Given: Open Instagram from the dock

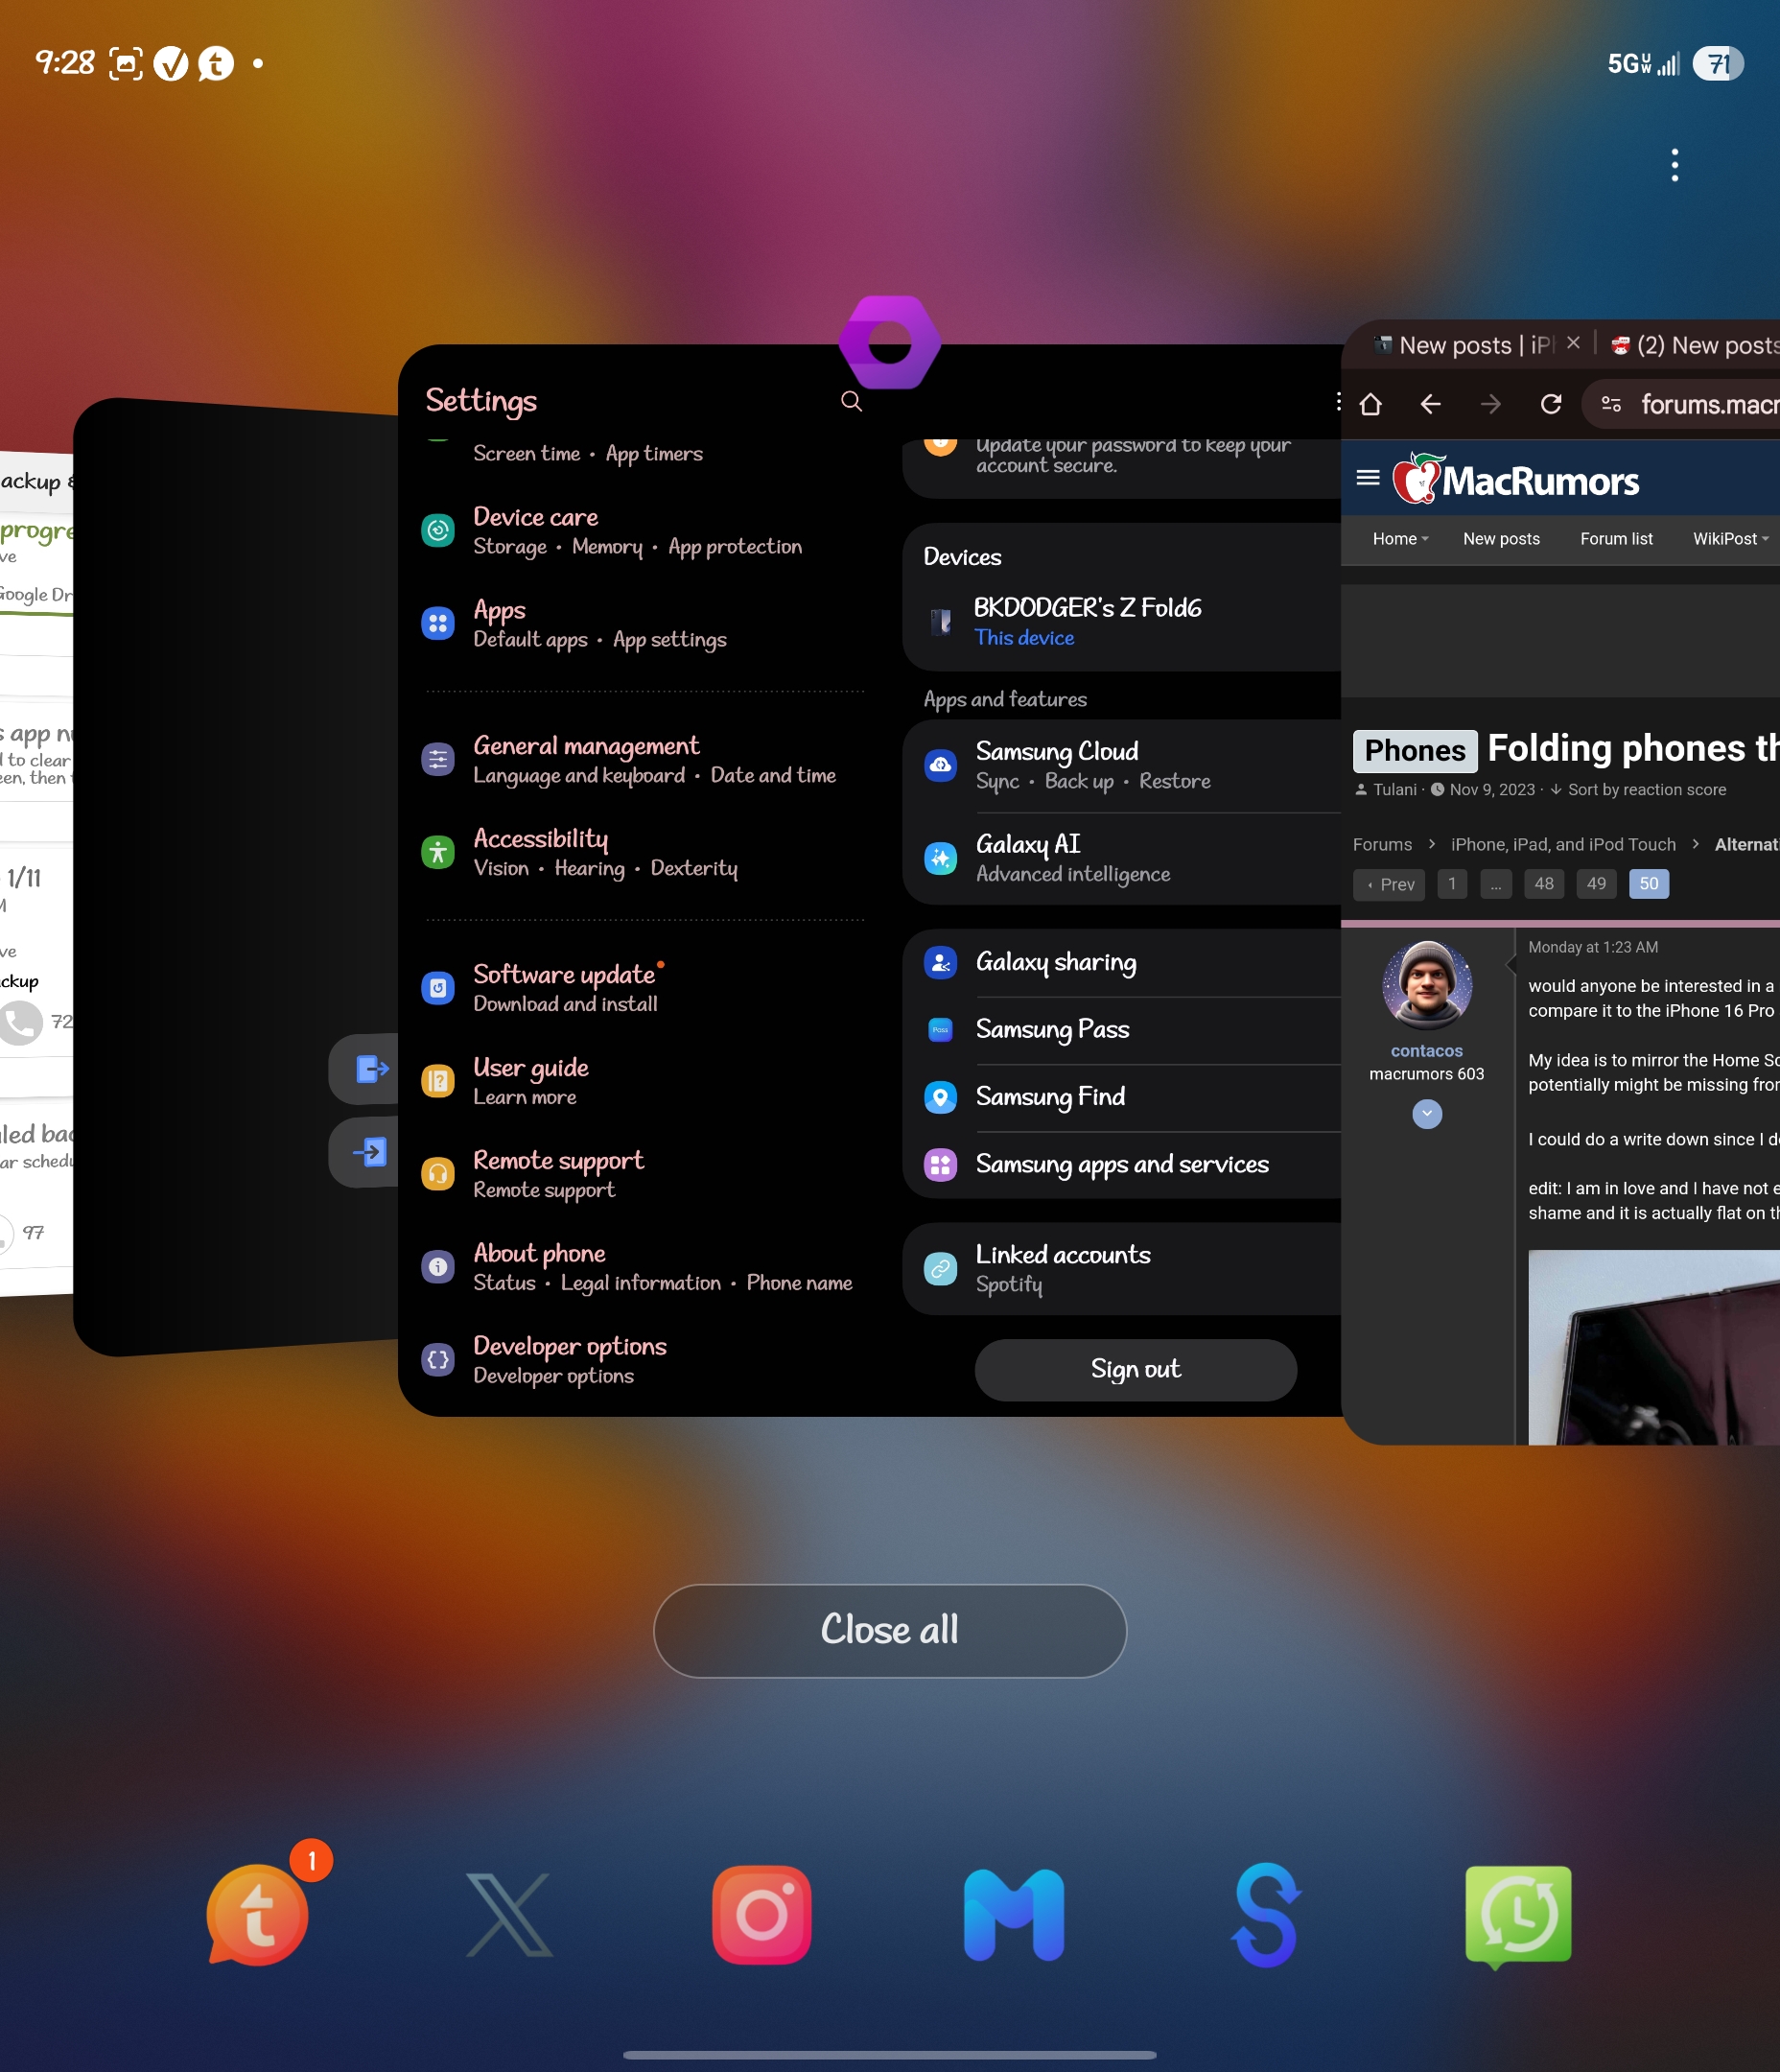Looking at the screenshot, I should click(x=761, y=1914).
